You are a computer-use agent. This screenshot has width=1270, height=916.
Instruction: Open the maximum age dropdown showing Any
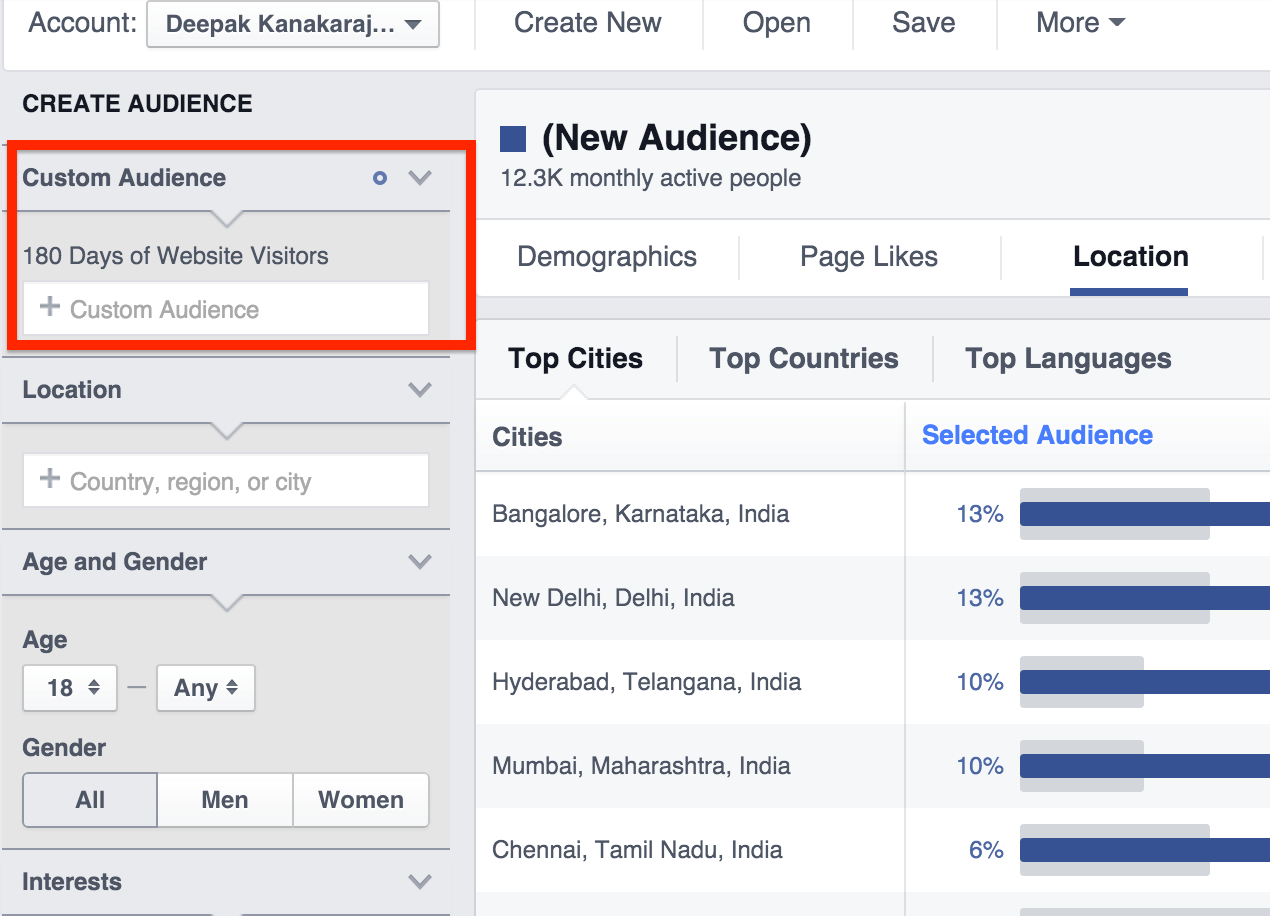point(205,688)
